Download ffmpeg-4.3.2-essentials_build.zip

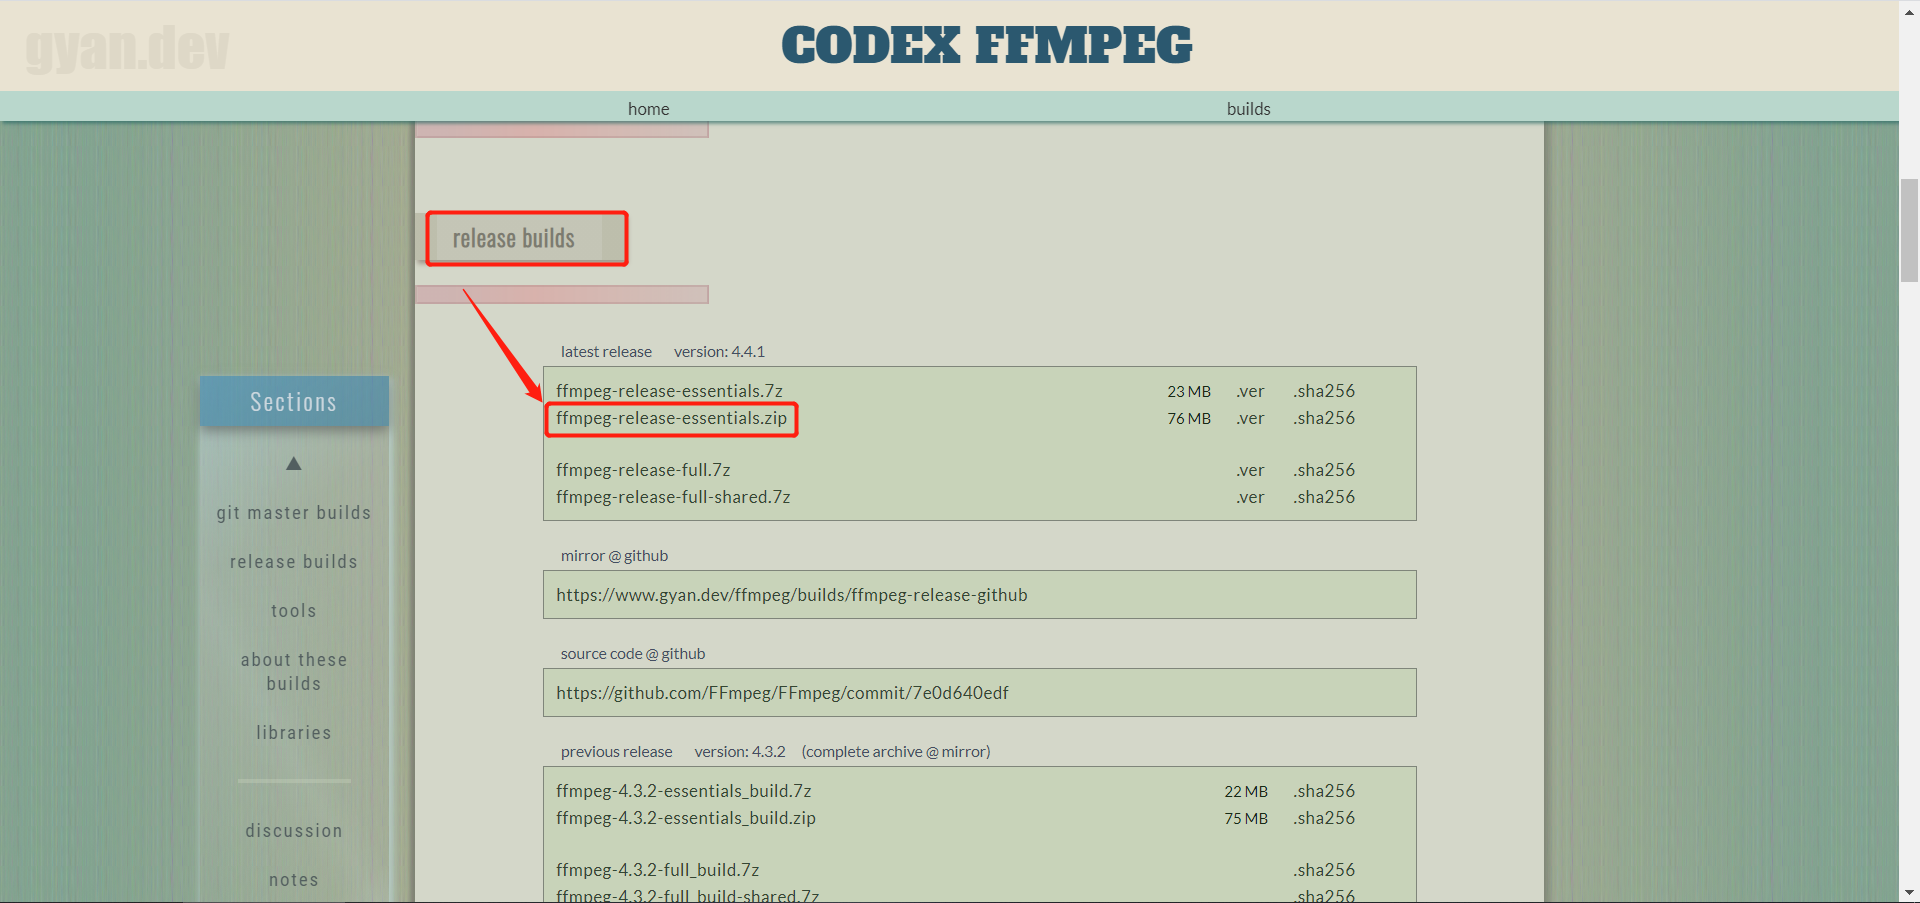click(x=686, y=818)
